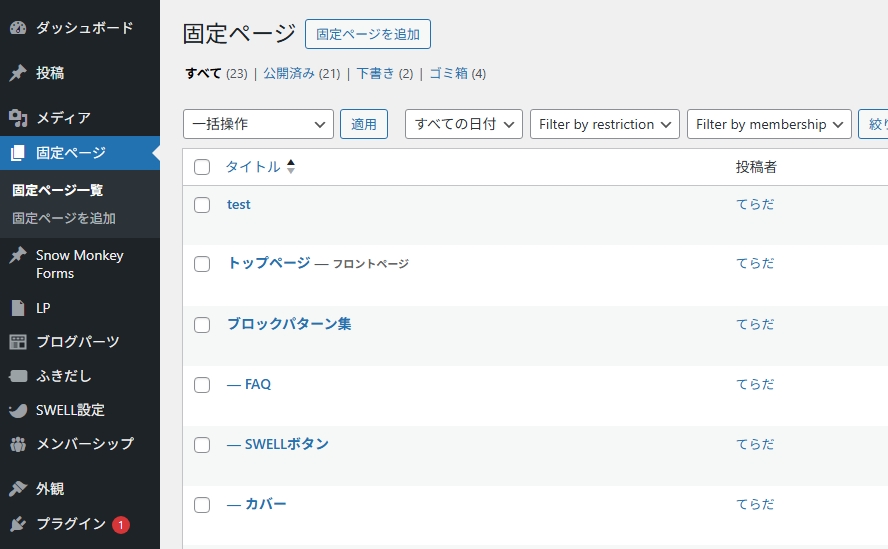888x549 pixels.
Task: Expand the すべての日付 date filter
Action: (463, 124)
